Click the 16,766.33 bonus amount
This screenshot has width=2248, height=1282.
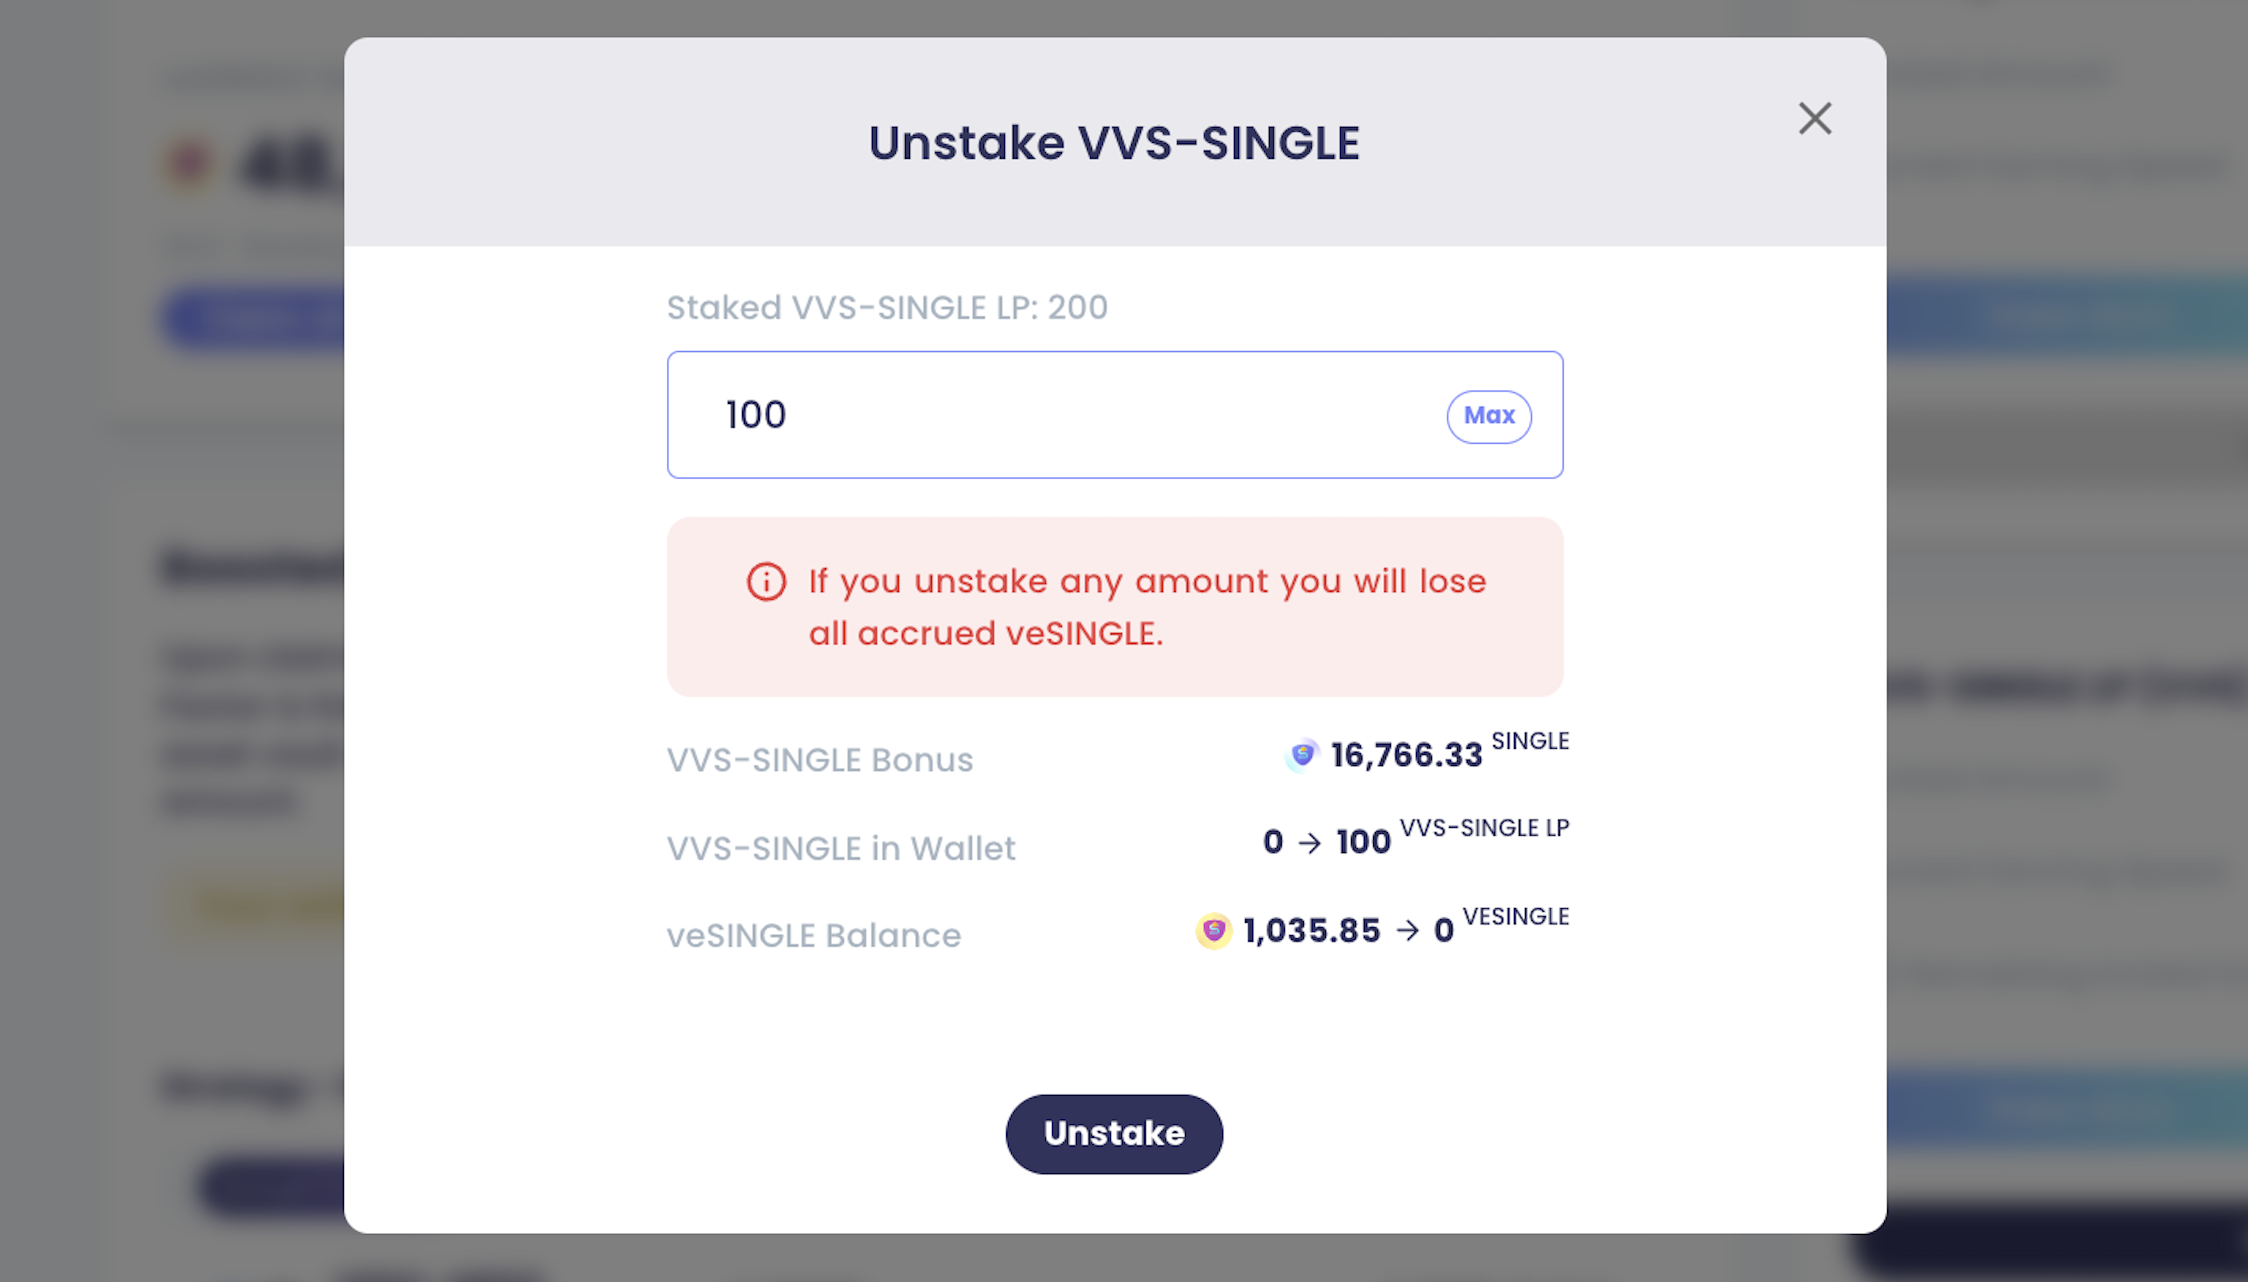[1406, 756]
